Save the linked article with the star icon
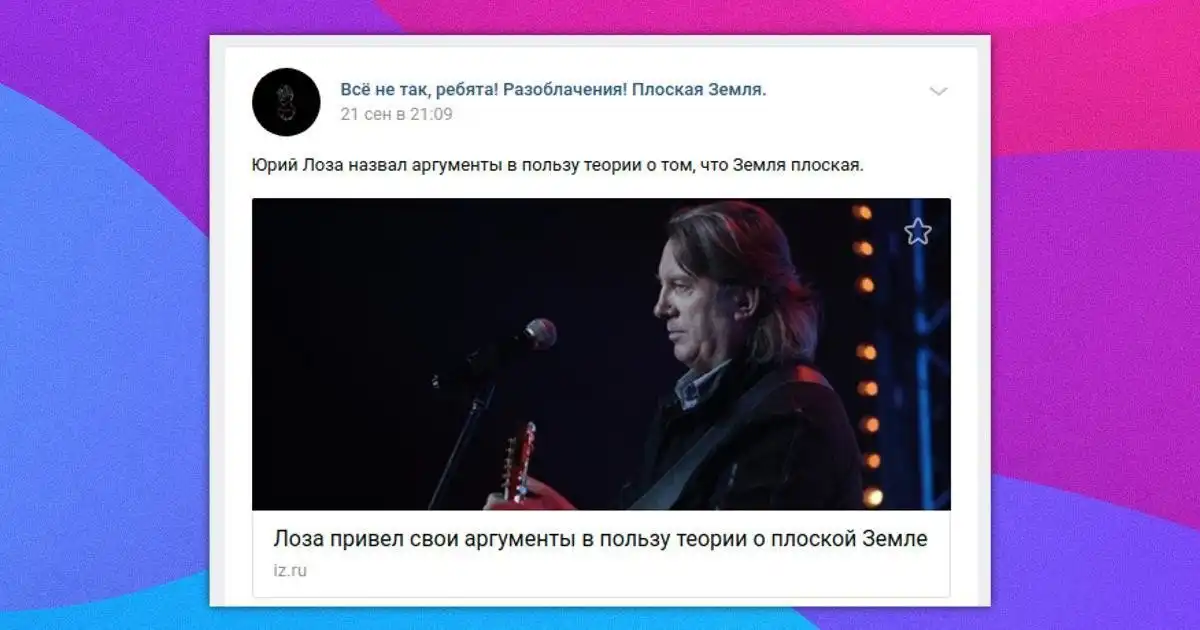 tap(917, 232)
